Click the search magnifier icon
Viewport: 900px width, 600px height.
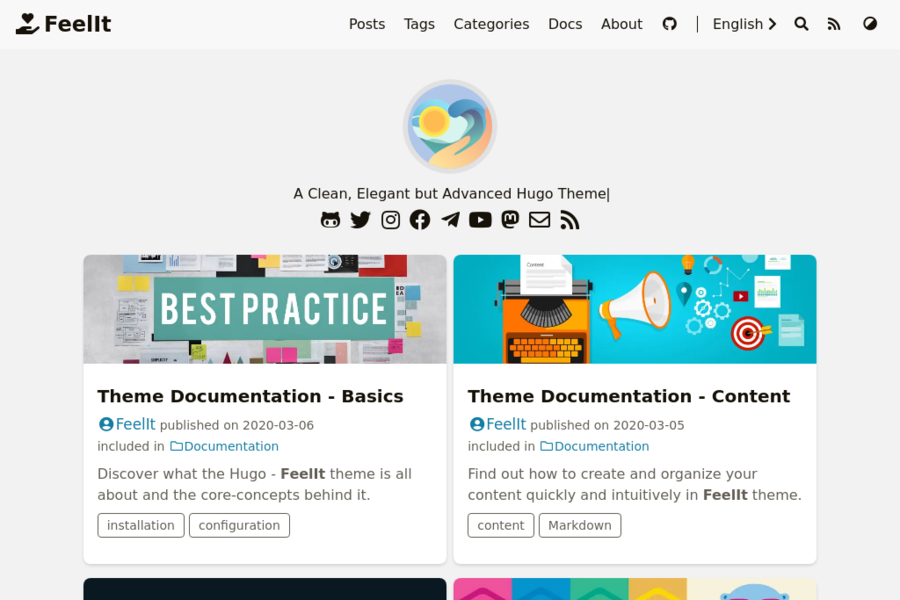coord(801,24)
